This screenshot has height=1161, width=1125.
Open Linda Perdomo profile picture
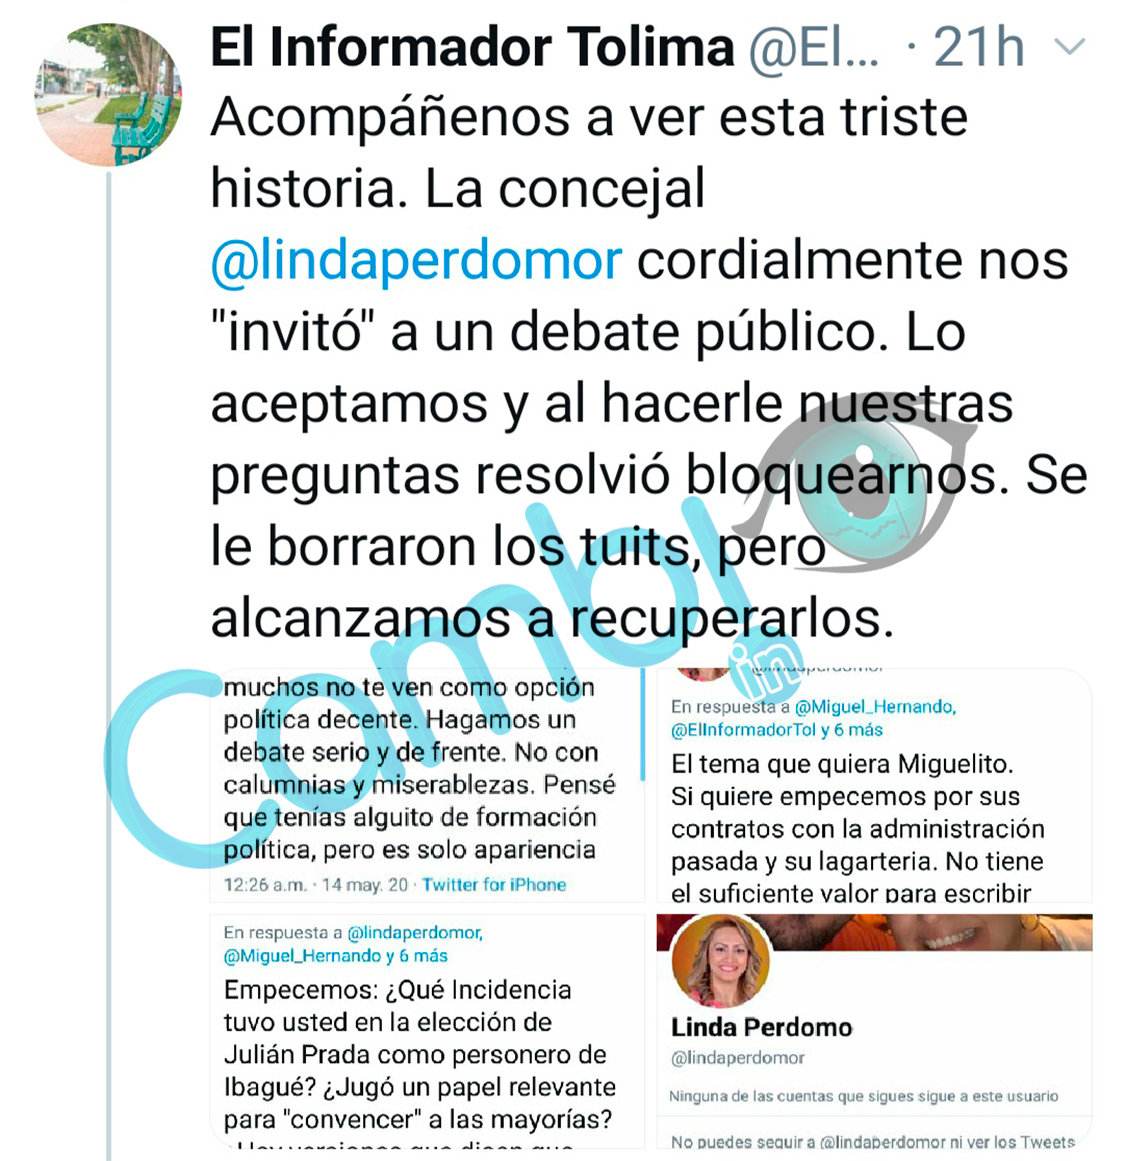coord(721,961)
